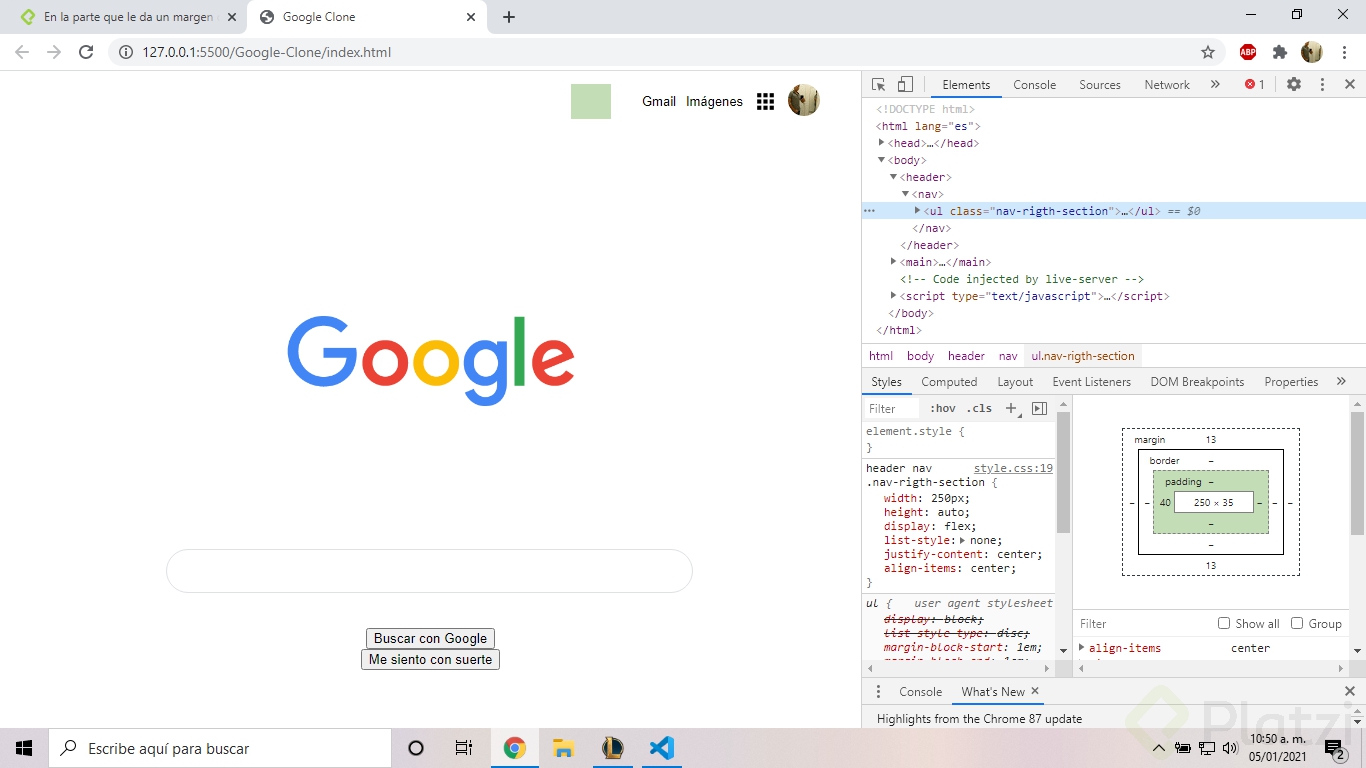The image size is (1366, 768).
Task: View site information icon in address bar
Action: pos(126,52)
